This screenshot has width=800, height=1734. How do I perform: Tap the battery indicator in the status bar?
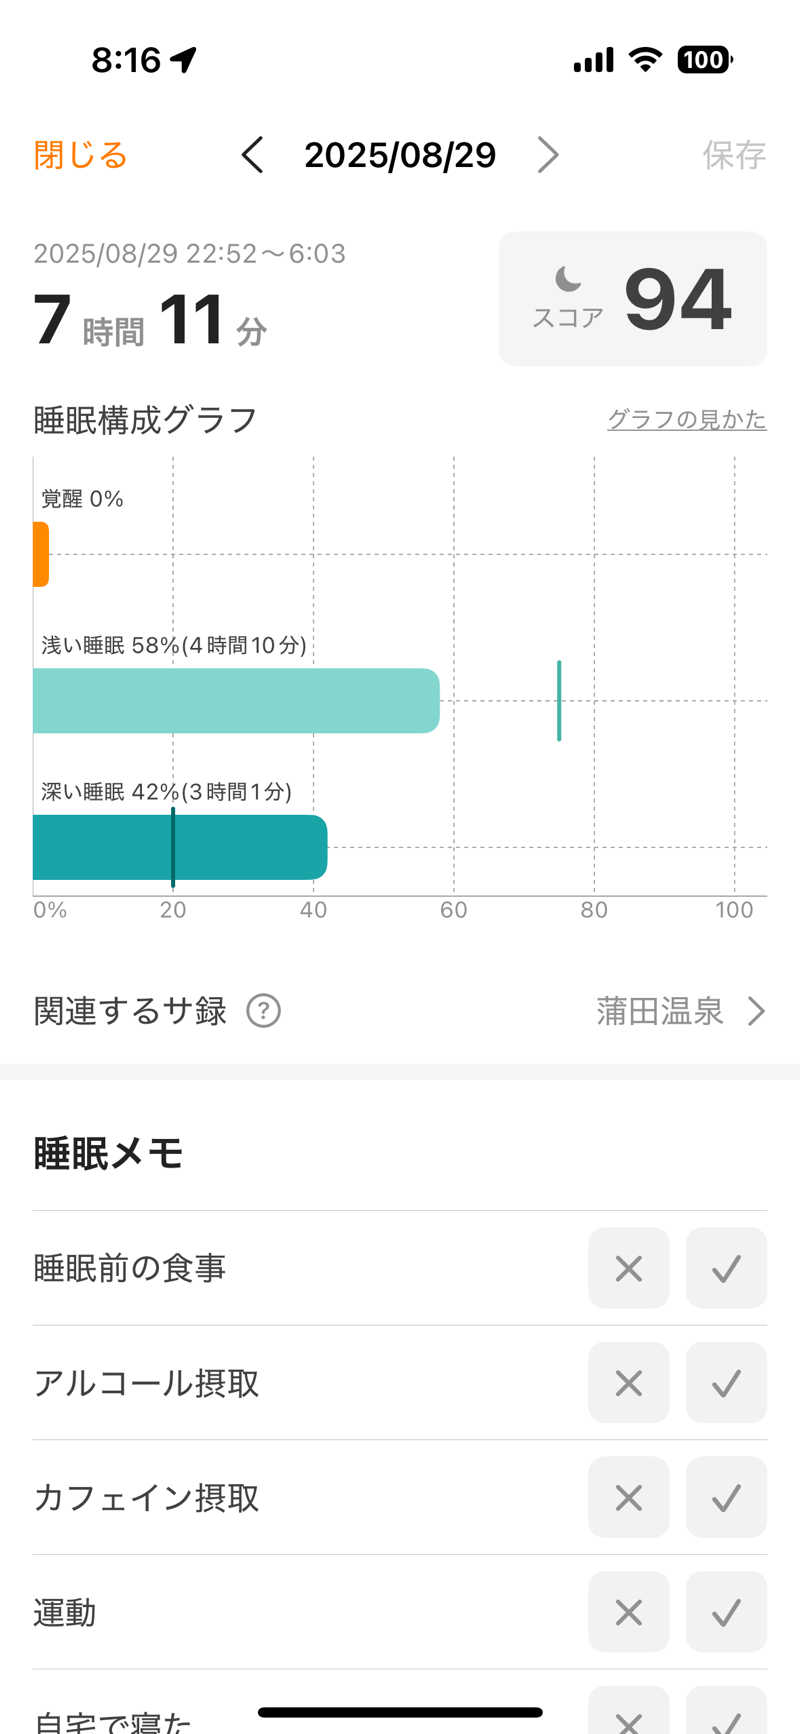pos(705,60)
